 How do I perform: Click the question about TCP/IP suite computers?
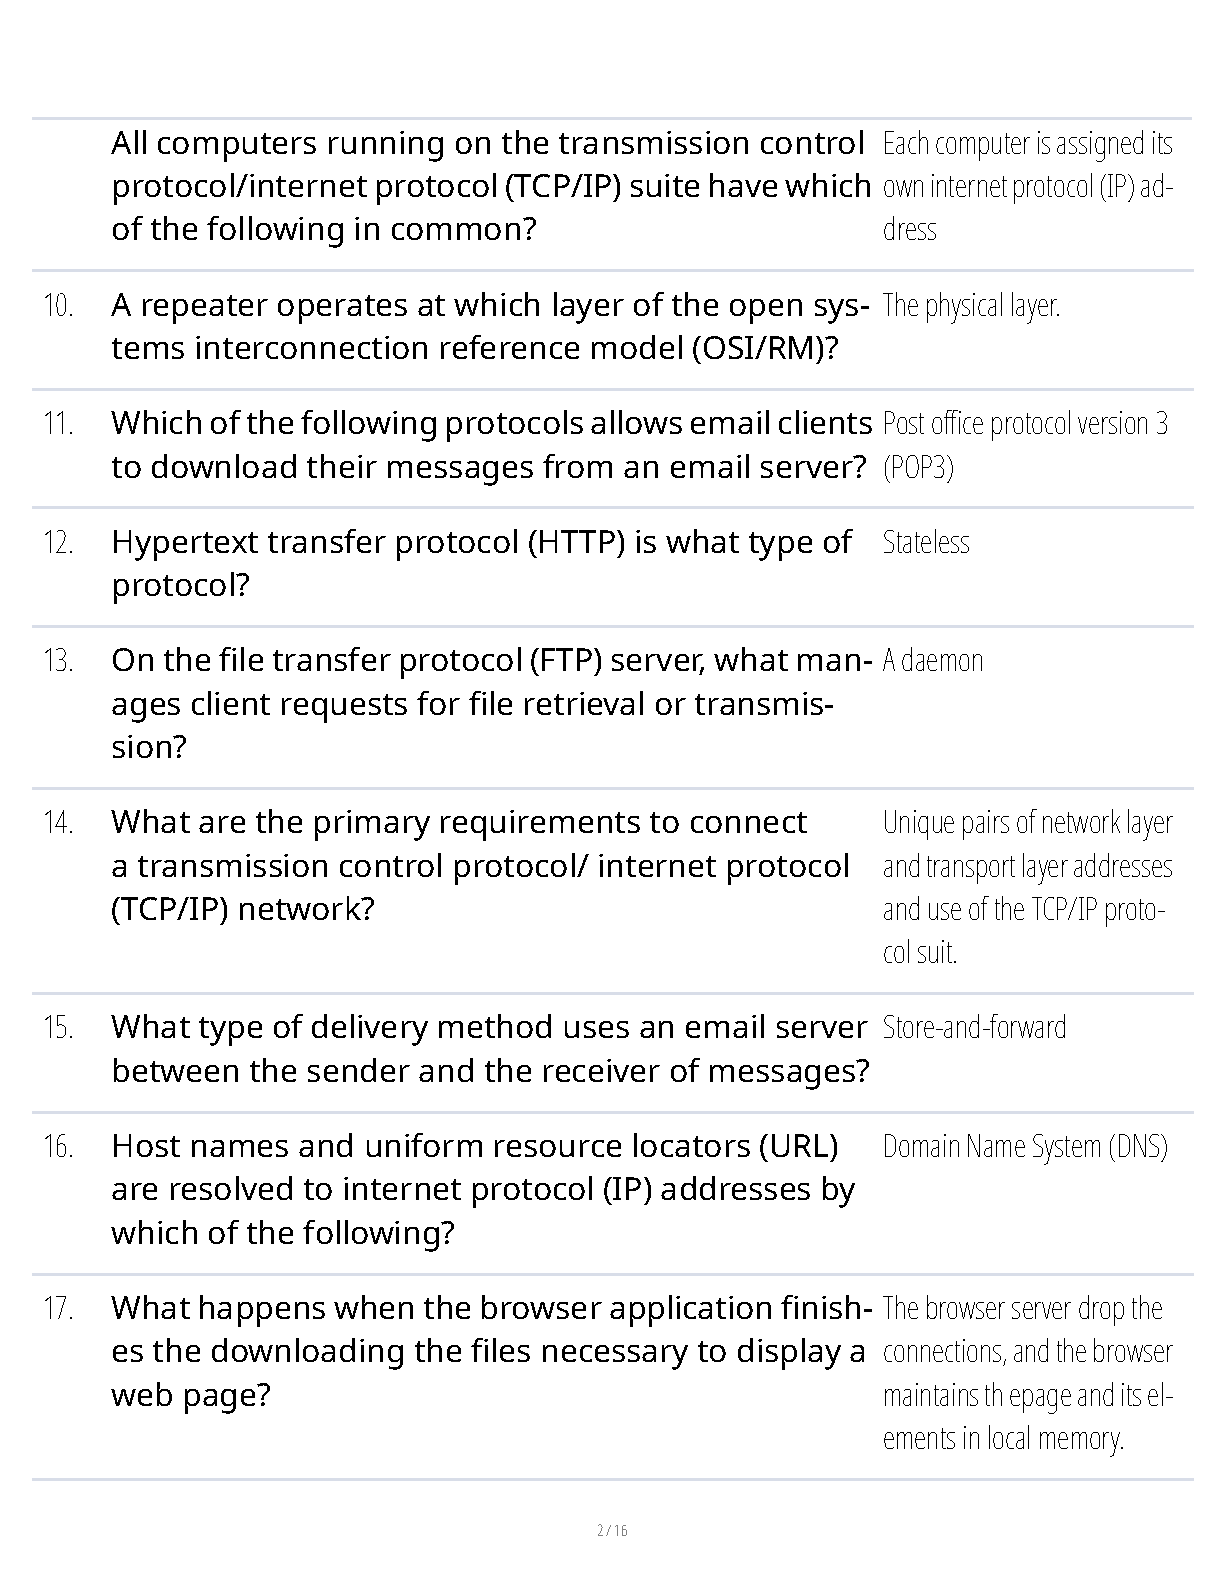pyautogui.click(x=490, y=186)
